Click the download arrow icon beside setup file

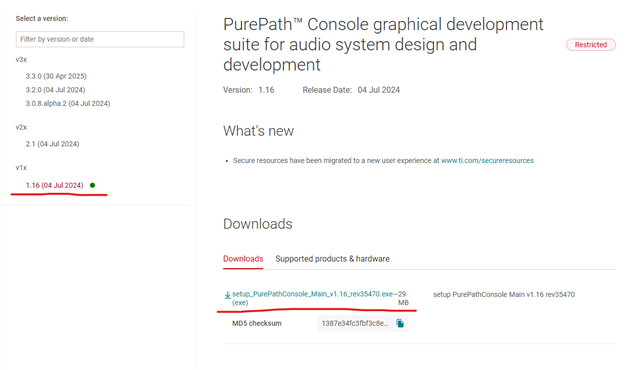pyautogui.click(x=227, y=295)
